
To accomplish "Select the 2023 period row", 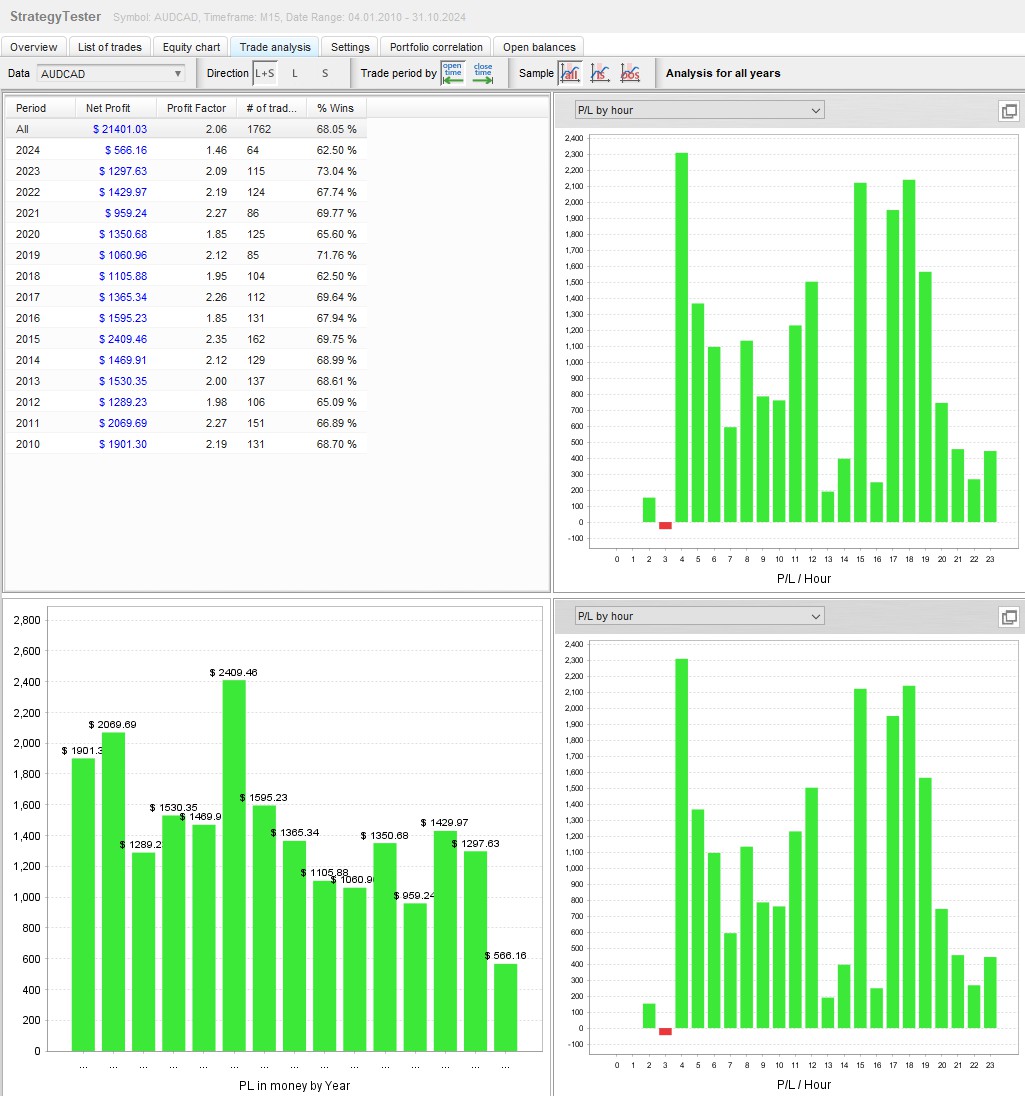I will click(x=186, y=171).
